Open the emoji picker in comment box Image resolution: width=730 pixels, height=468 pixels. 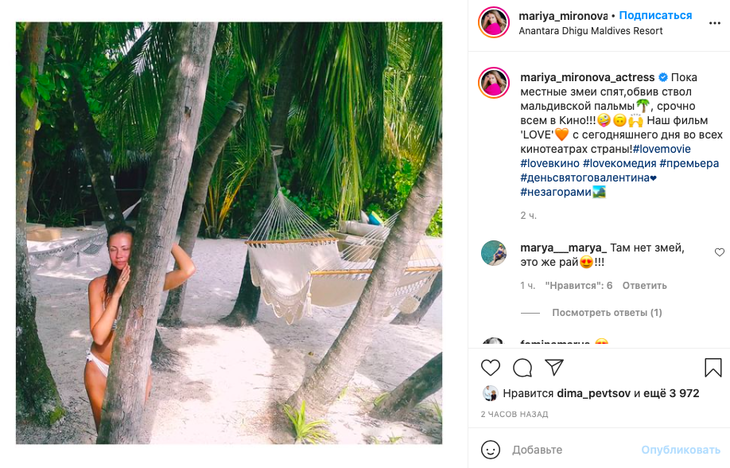pyautogui.click(x=491, y=449)
